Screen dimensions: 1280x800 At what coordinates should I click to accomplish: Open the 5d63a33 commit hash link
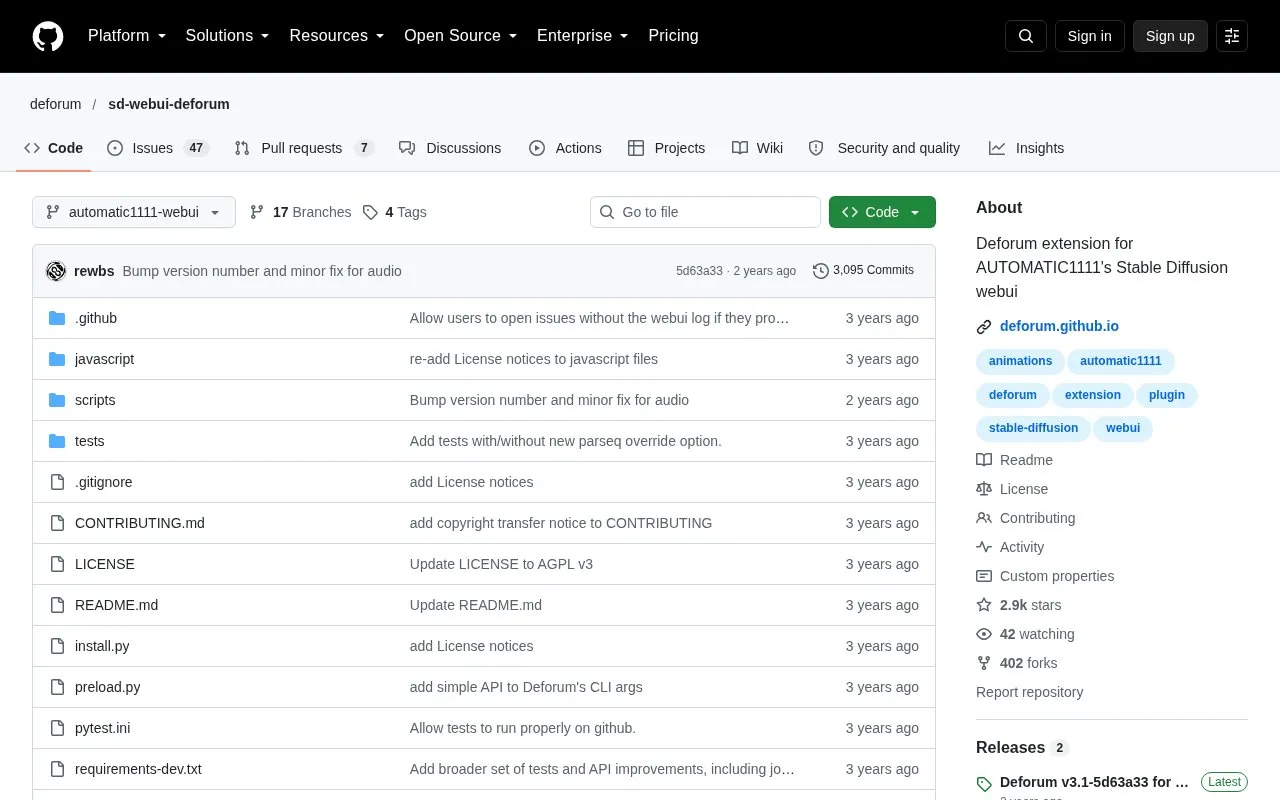tap(699, 271)
